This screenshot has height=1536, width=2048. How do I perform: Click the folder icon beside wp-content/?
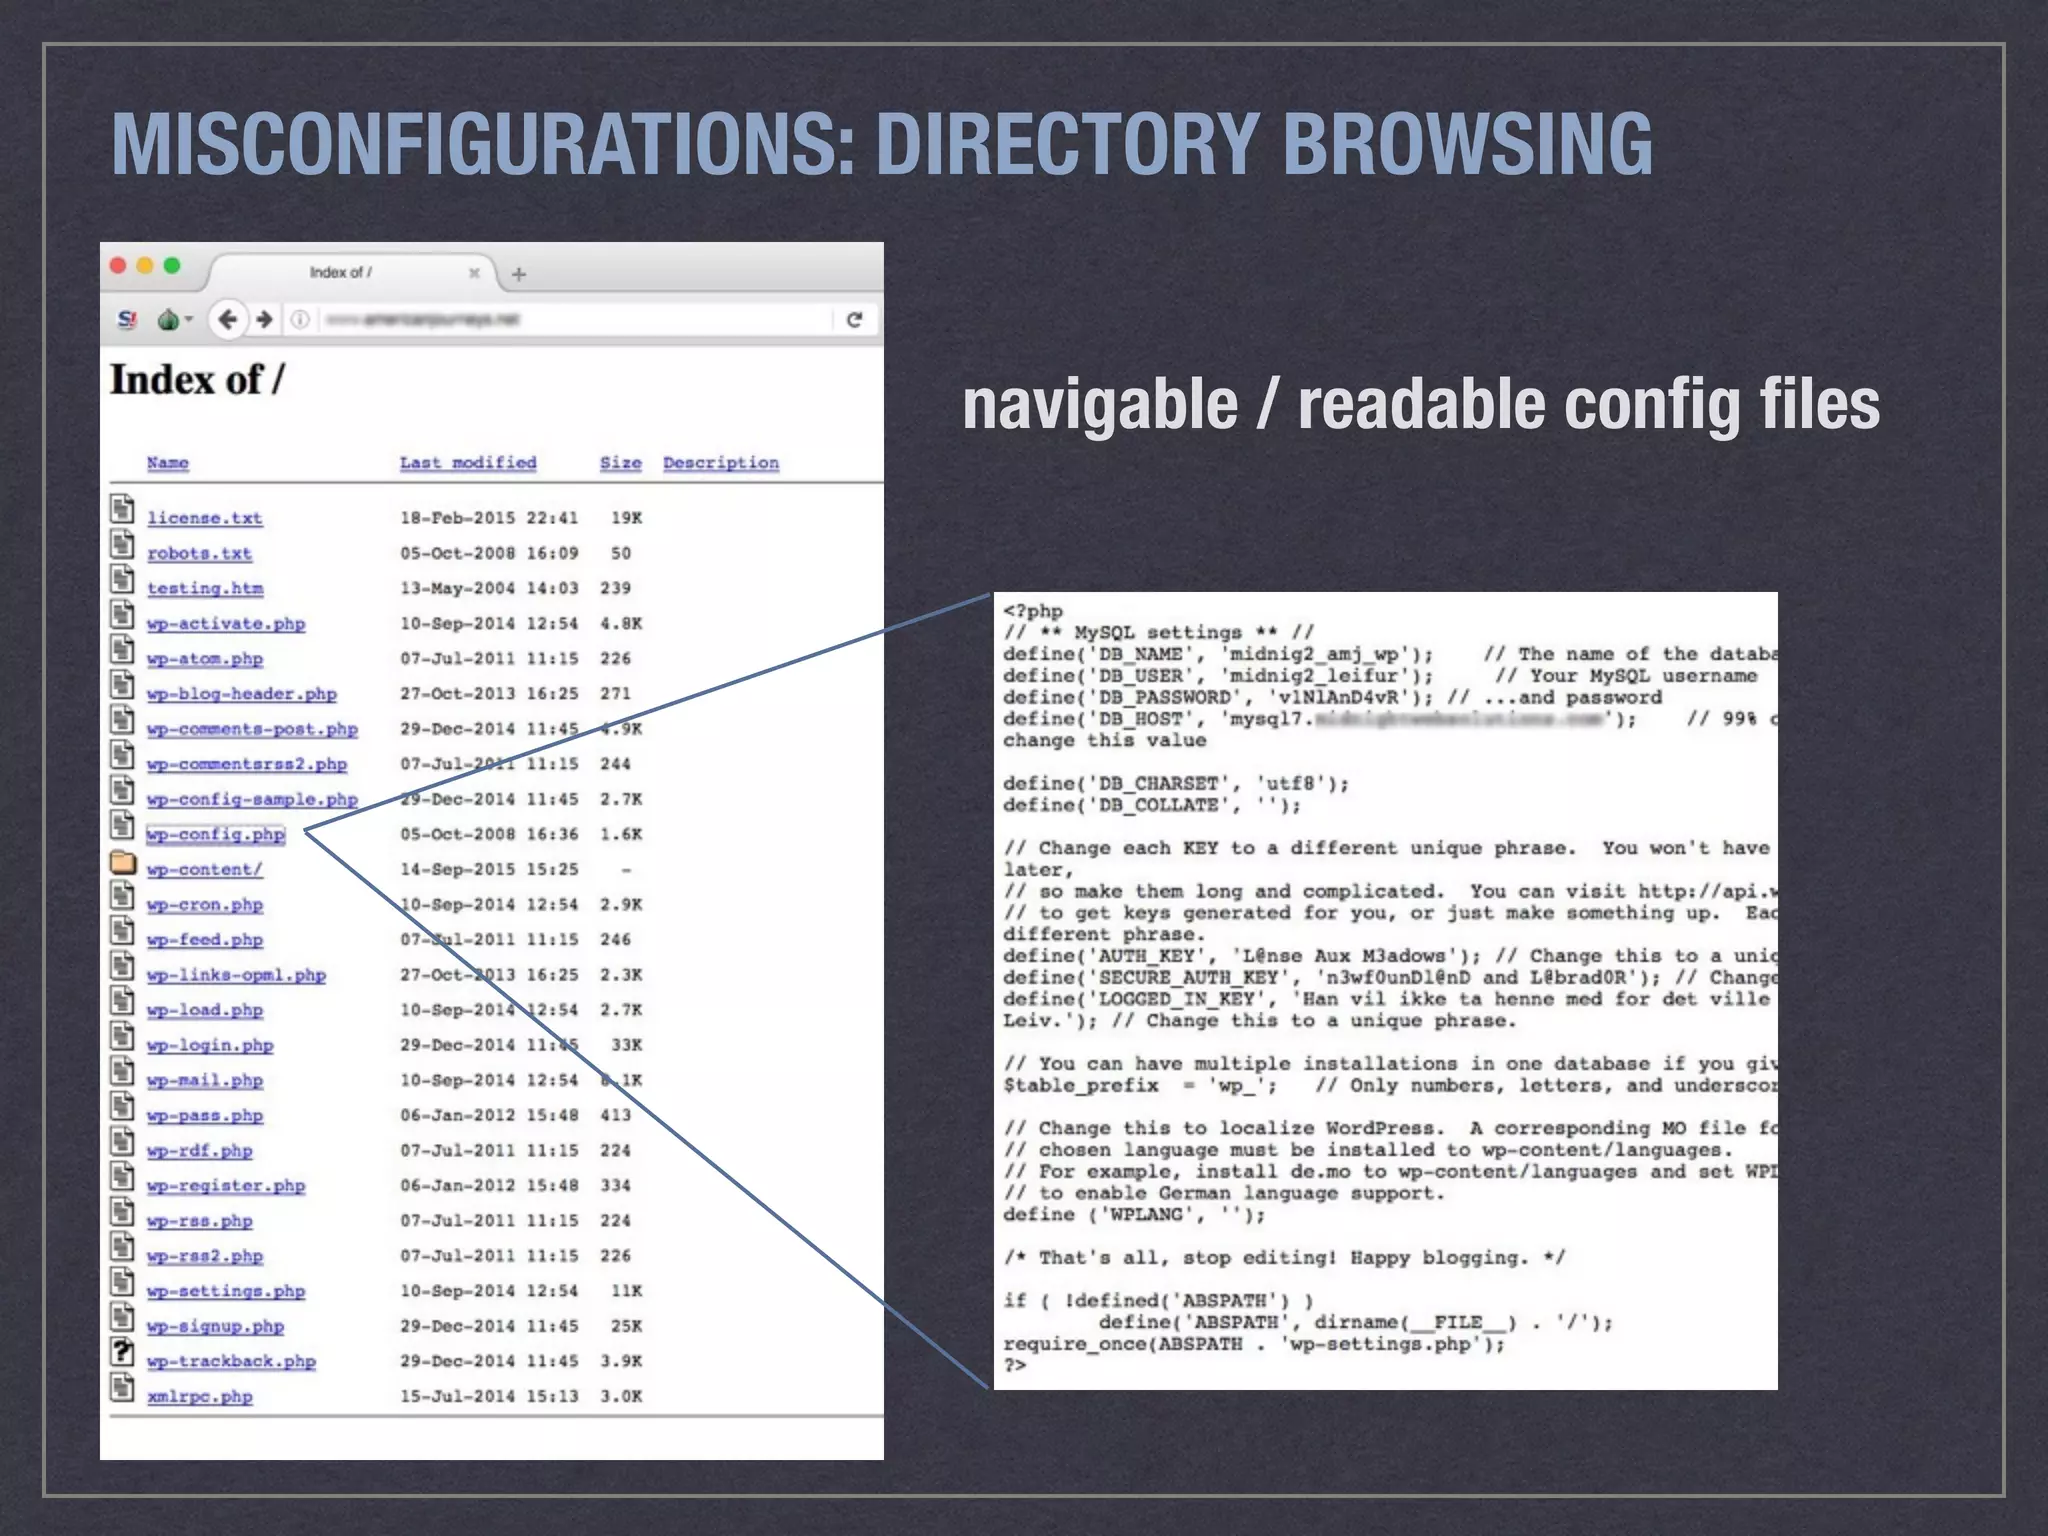[x=123, y=862]
